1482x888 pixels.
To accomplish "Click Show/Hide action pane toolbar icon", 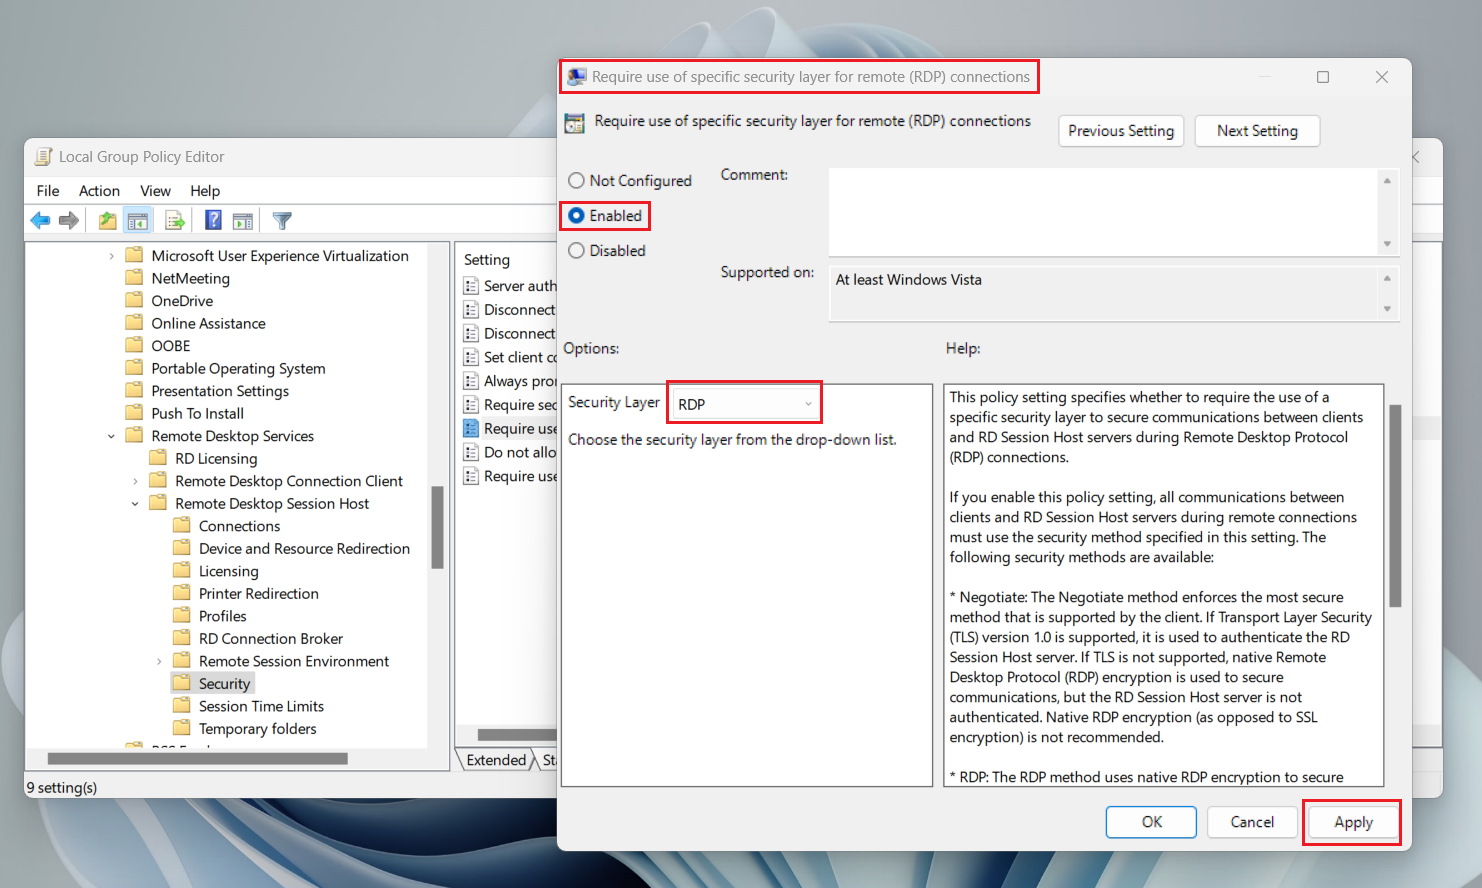I will pos(243,221).
